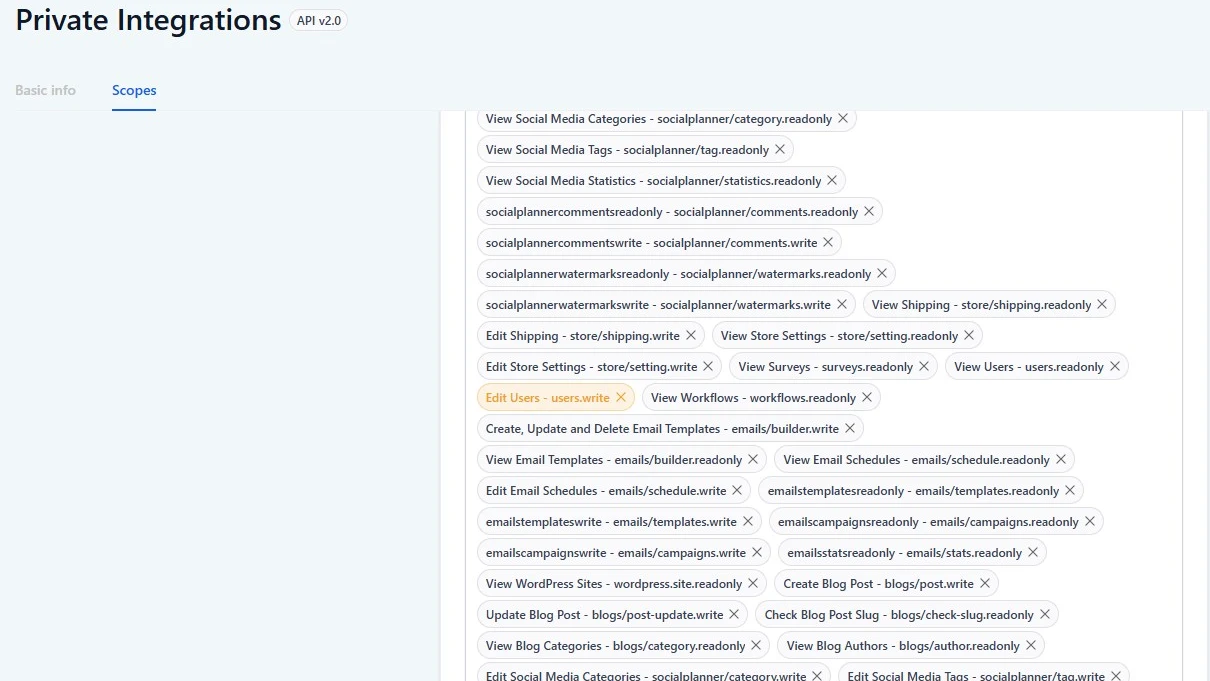The height and width of the screenshot is (681, 1210).
Task: Remove the Edit Email Schedules scope
Action: [x=737, y=491]
